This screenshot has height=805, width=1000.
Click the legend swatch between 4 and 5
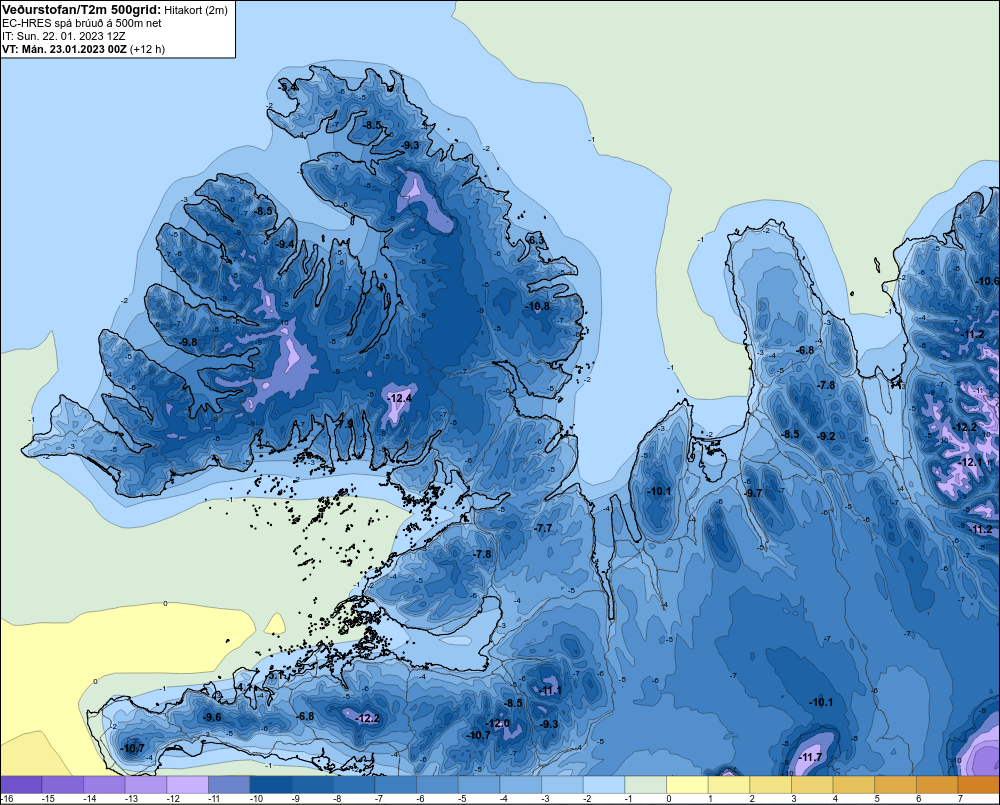pos(855,785)
